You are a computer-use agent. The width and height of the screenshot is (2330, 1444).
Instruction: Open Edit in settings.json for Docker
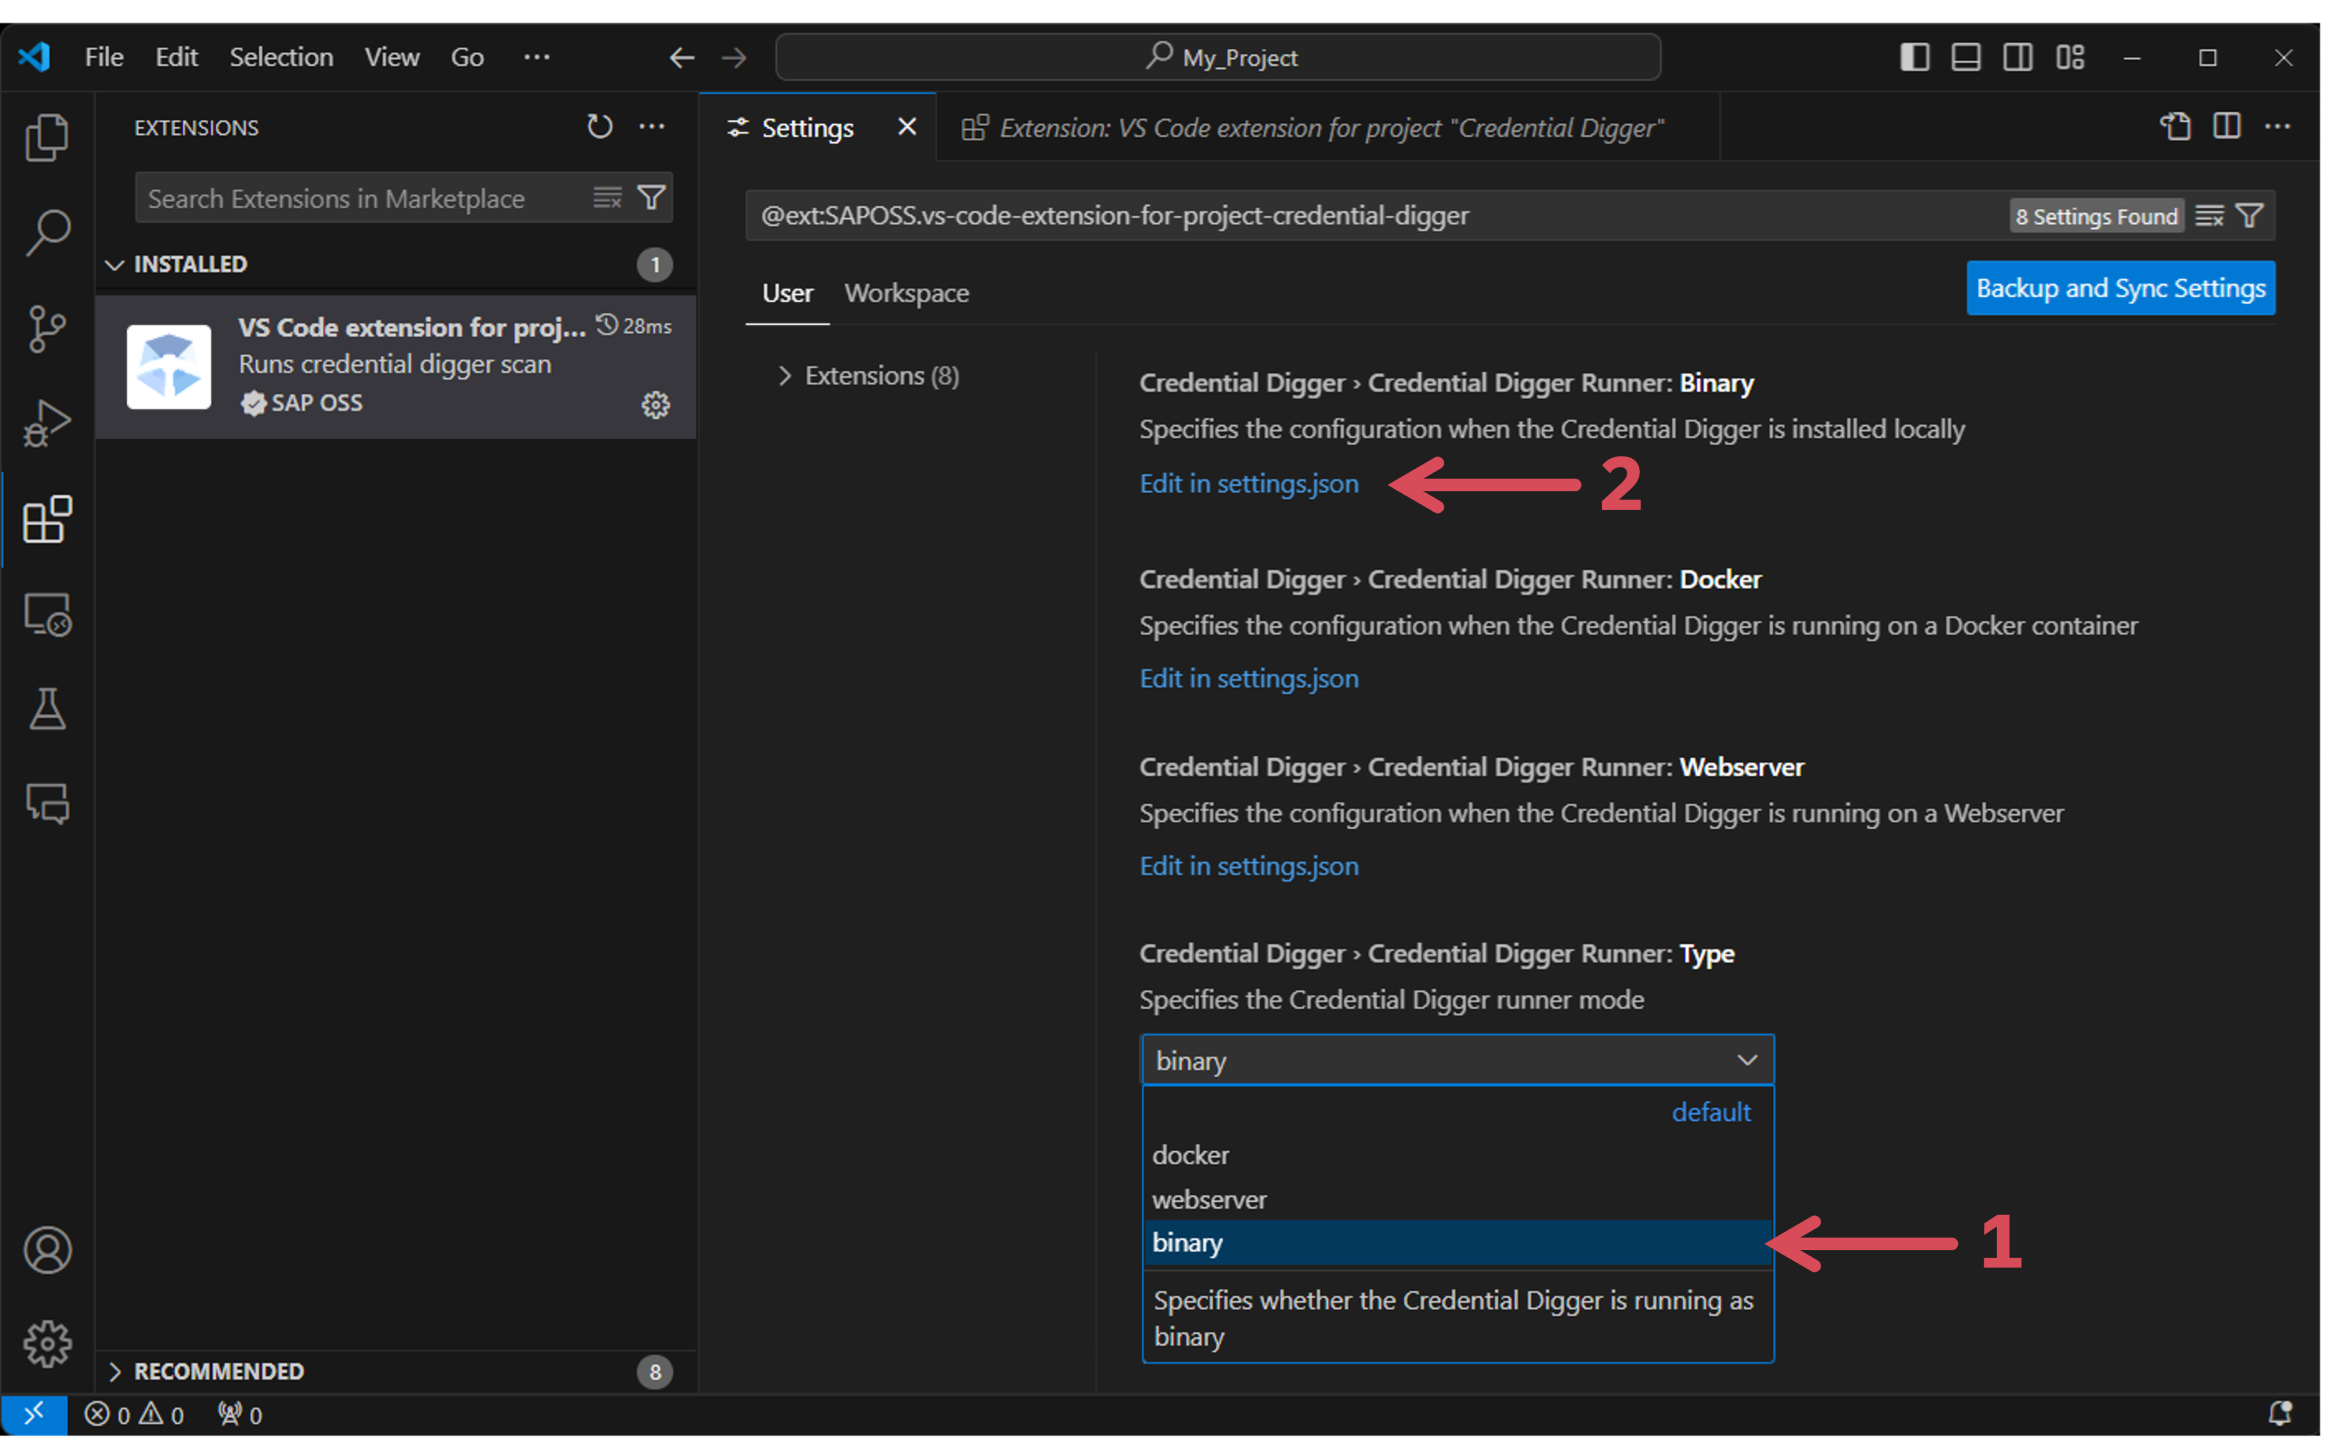pyautogui.click(x=1249, y=678)
